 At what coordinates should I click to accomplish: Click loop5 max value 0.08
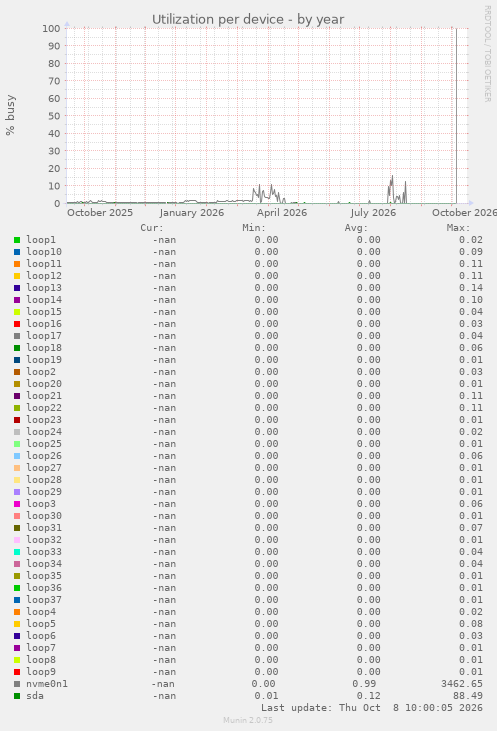pyautogui.click(x=471, y=624)
